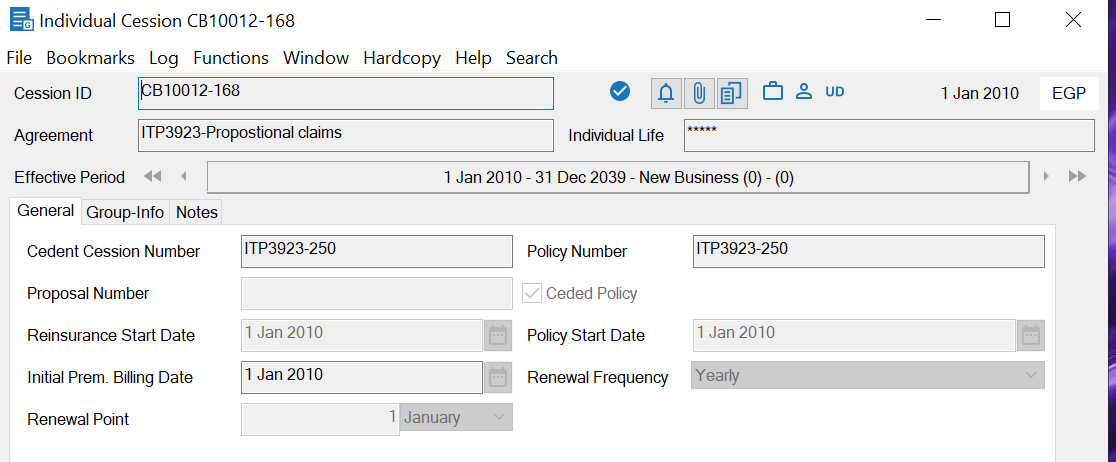Click the briefcase icon

[772, 92]
